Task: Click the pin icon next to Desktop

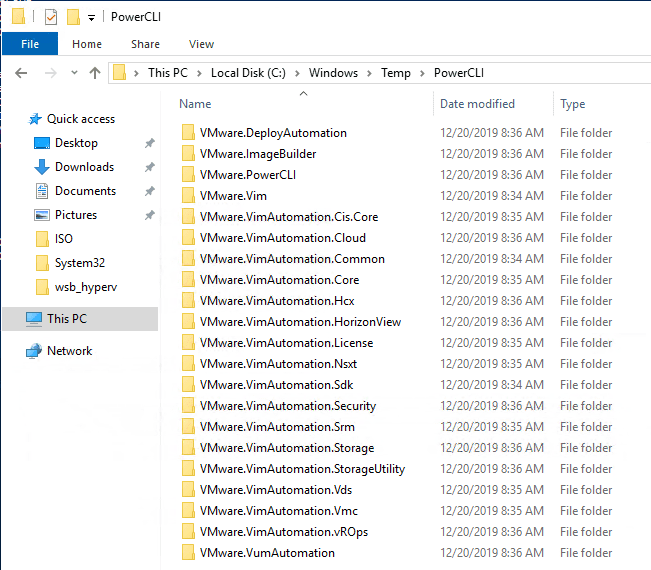Action: (149, 143)
